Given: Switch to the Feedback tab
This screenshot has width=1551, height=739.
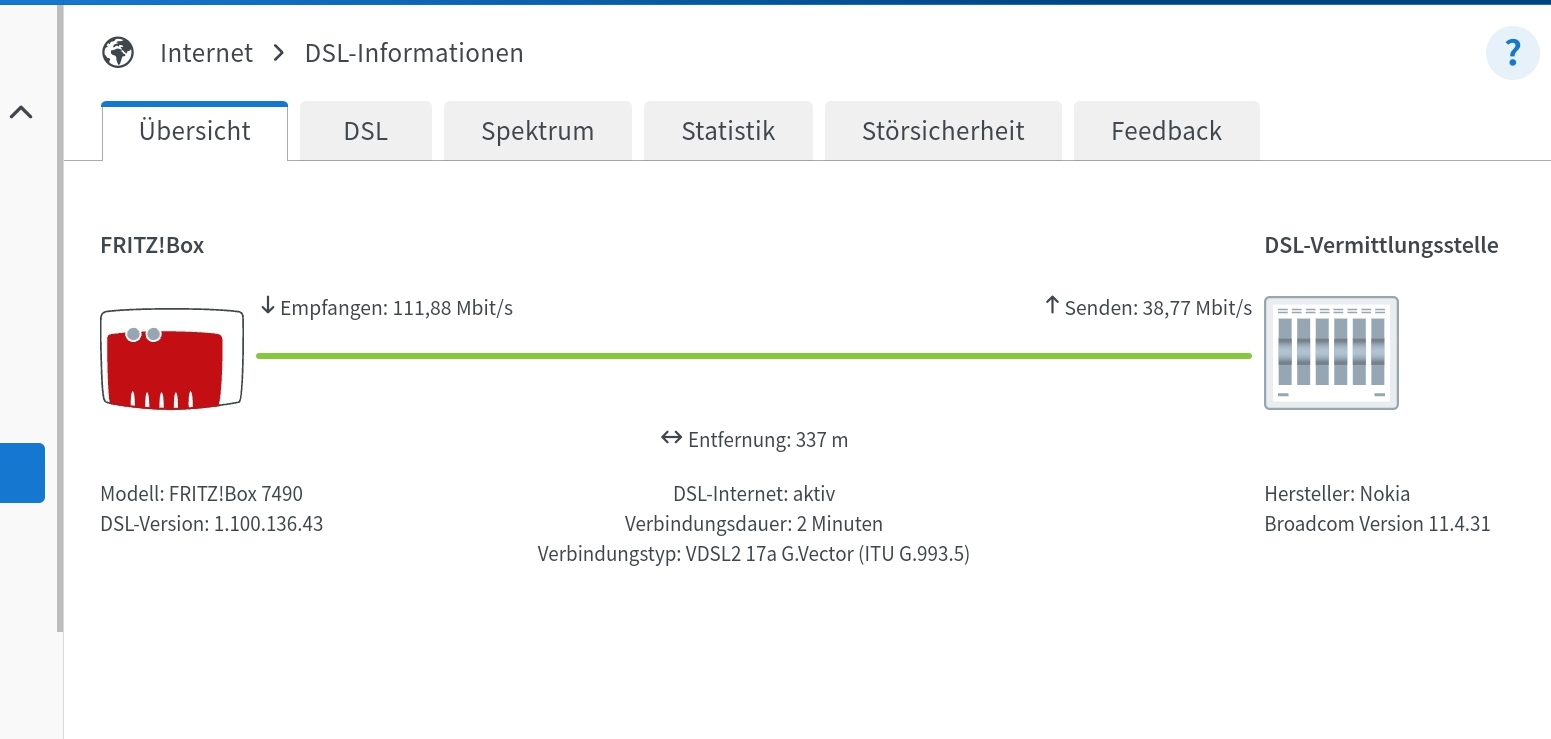Looking at the screenshot, I should pos(1166,130).
